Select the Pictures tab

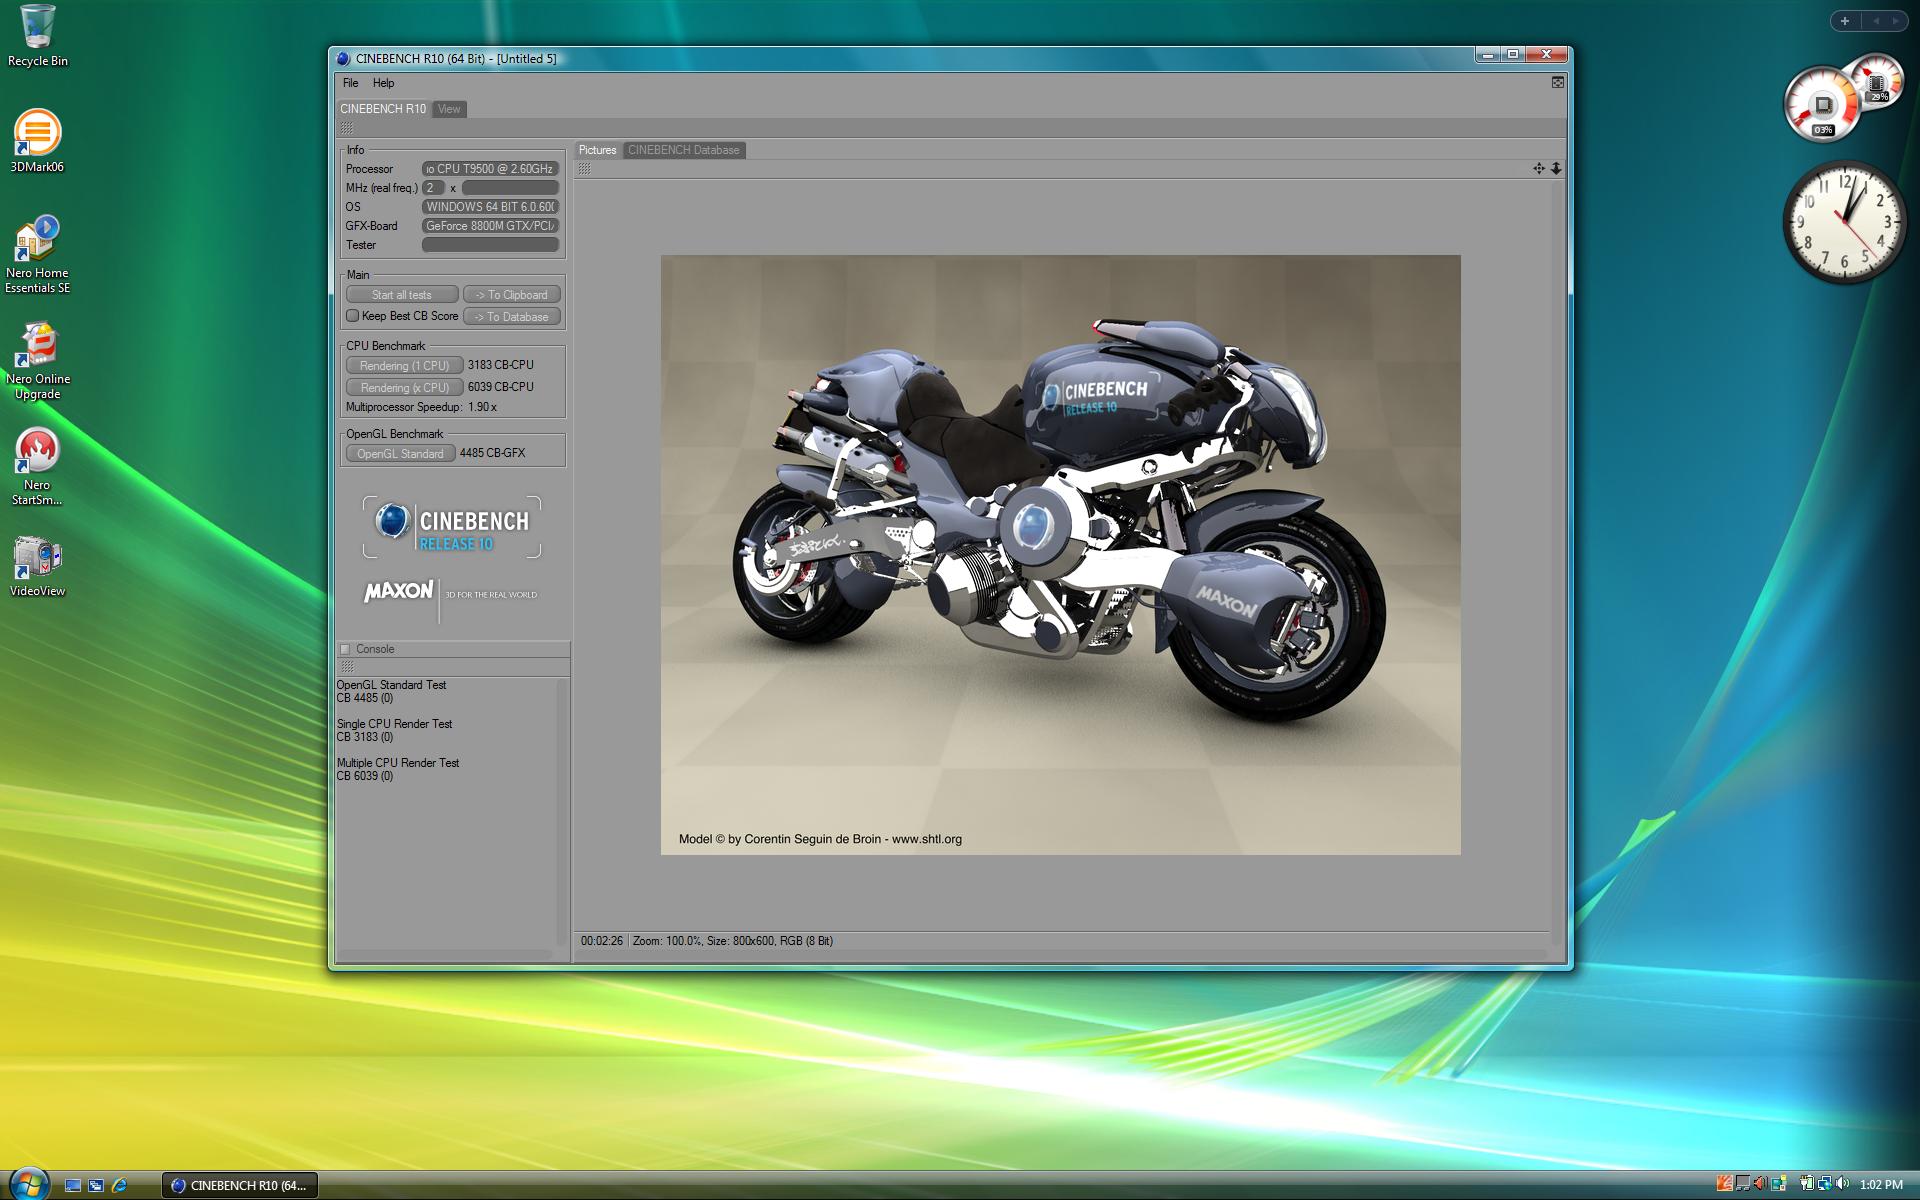pyautogui.click(x=598, y=150)
